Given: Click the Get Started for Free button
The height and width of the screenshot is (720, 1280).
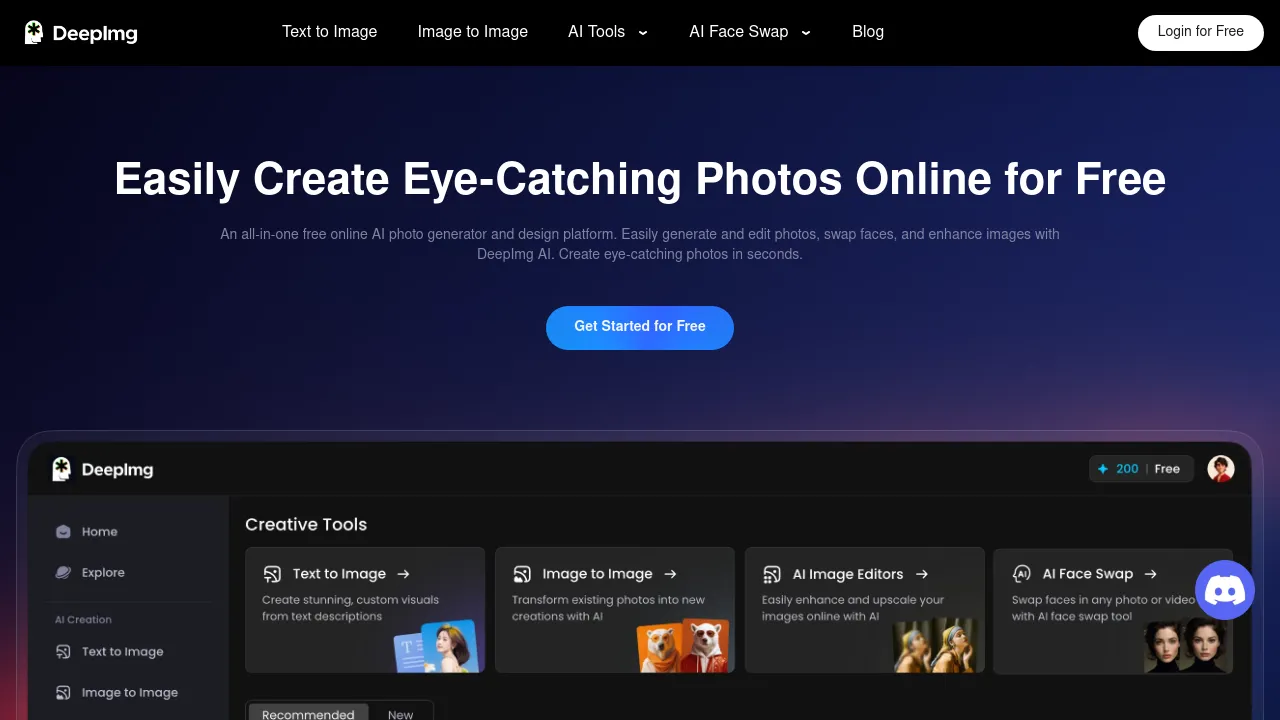Looking at the screenshot, I should (x=640, y=327).
